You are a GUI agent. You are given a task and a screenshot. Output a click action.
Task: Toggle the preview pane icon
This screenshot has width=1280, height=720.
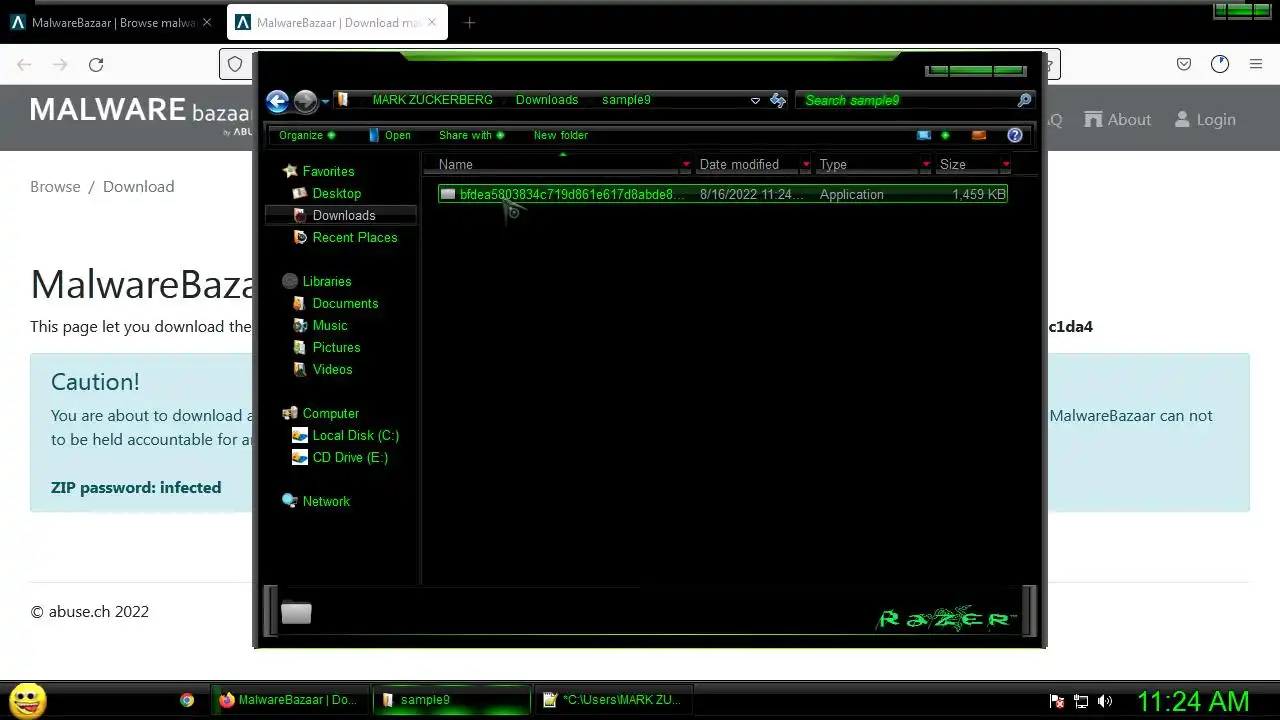coord(979,135)
